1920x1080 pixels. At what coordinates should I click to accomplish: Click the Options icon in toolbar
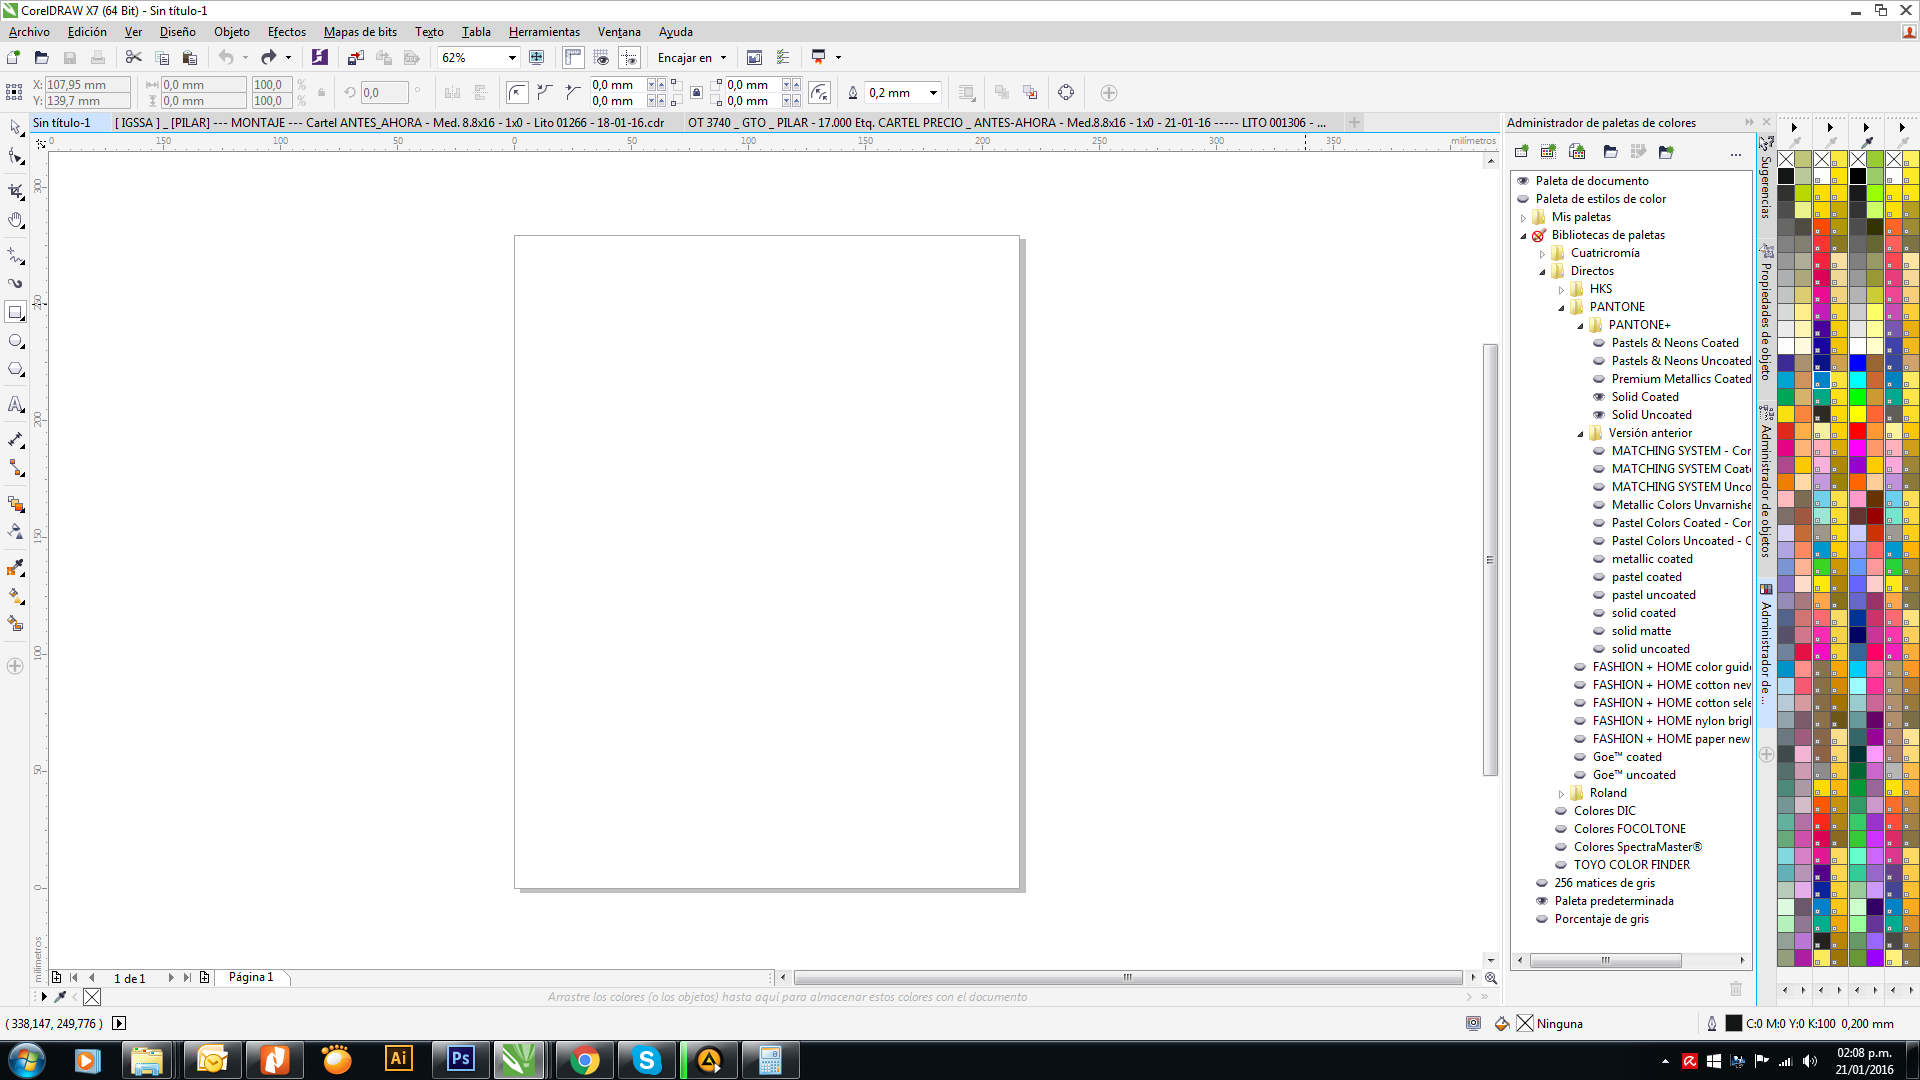pyautogui.click(x=783, y=58)
